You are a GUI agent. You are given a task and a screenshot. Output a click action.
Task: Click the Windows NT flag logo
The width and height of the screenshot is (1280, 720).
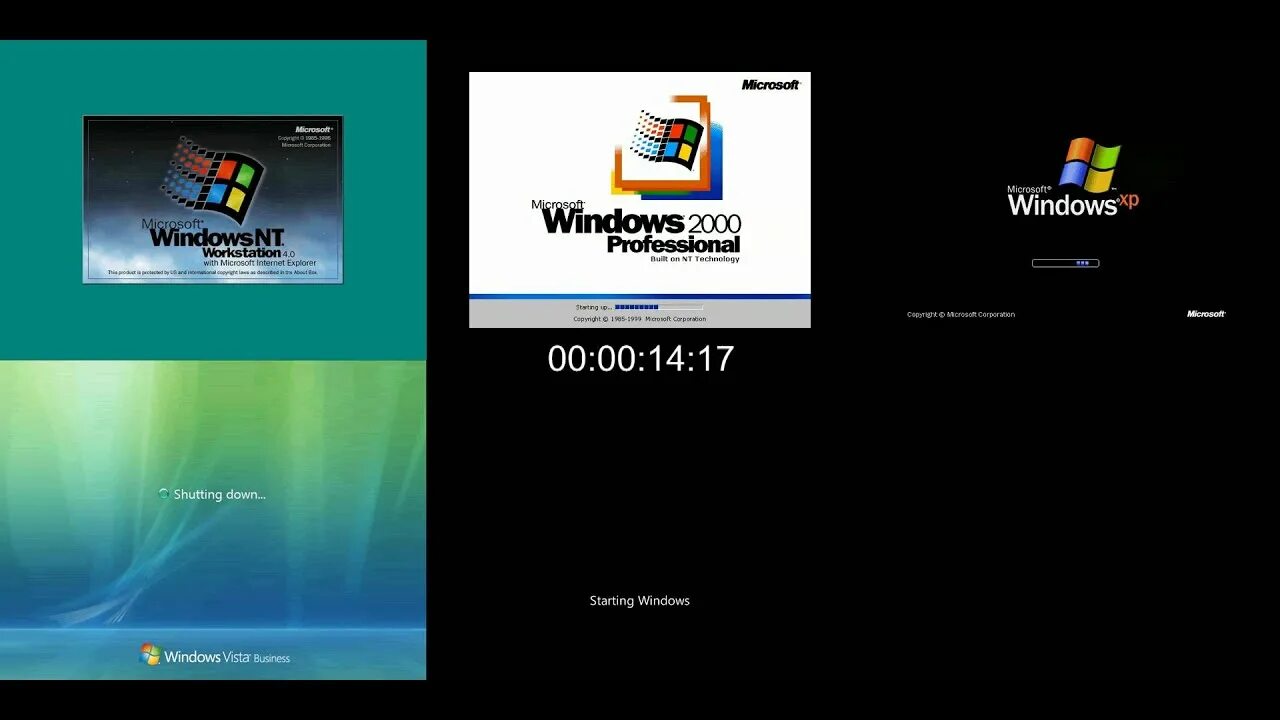coord(213,180)
